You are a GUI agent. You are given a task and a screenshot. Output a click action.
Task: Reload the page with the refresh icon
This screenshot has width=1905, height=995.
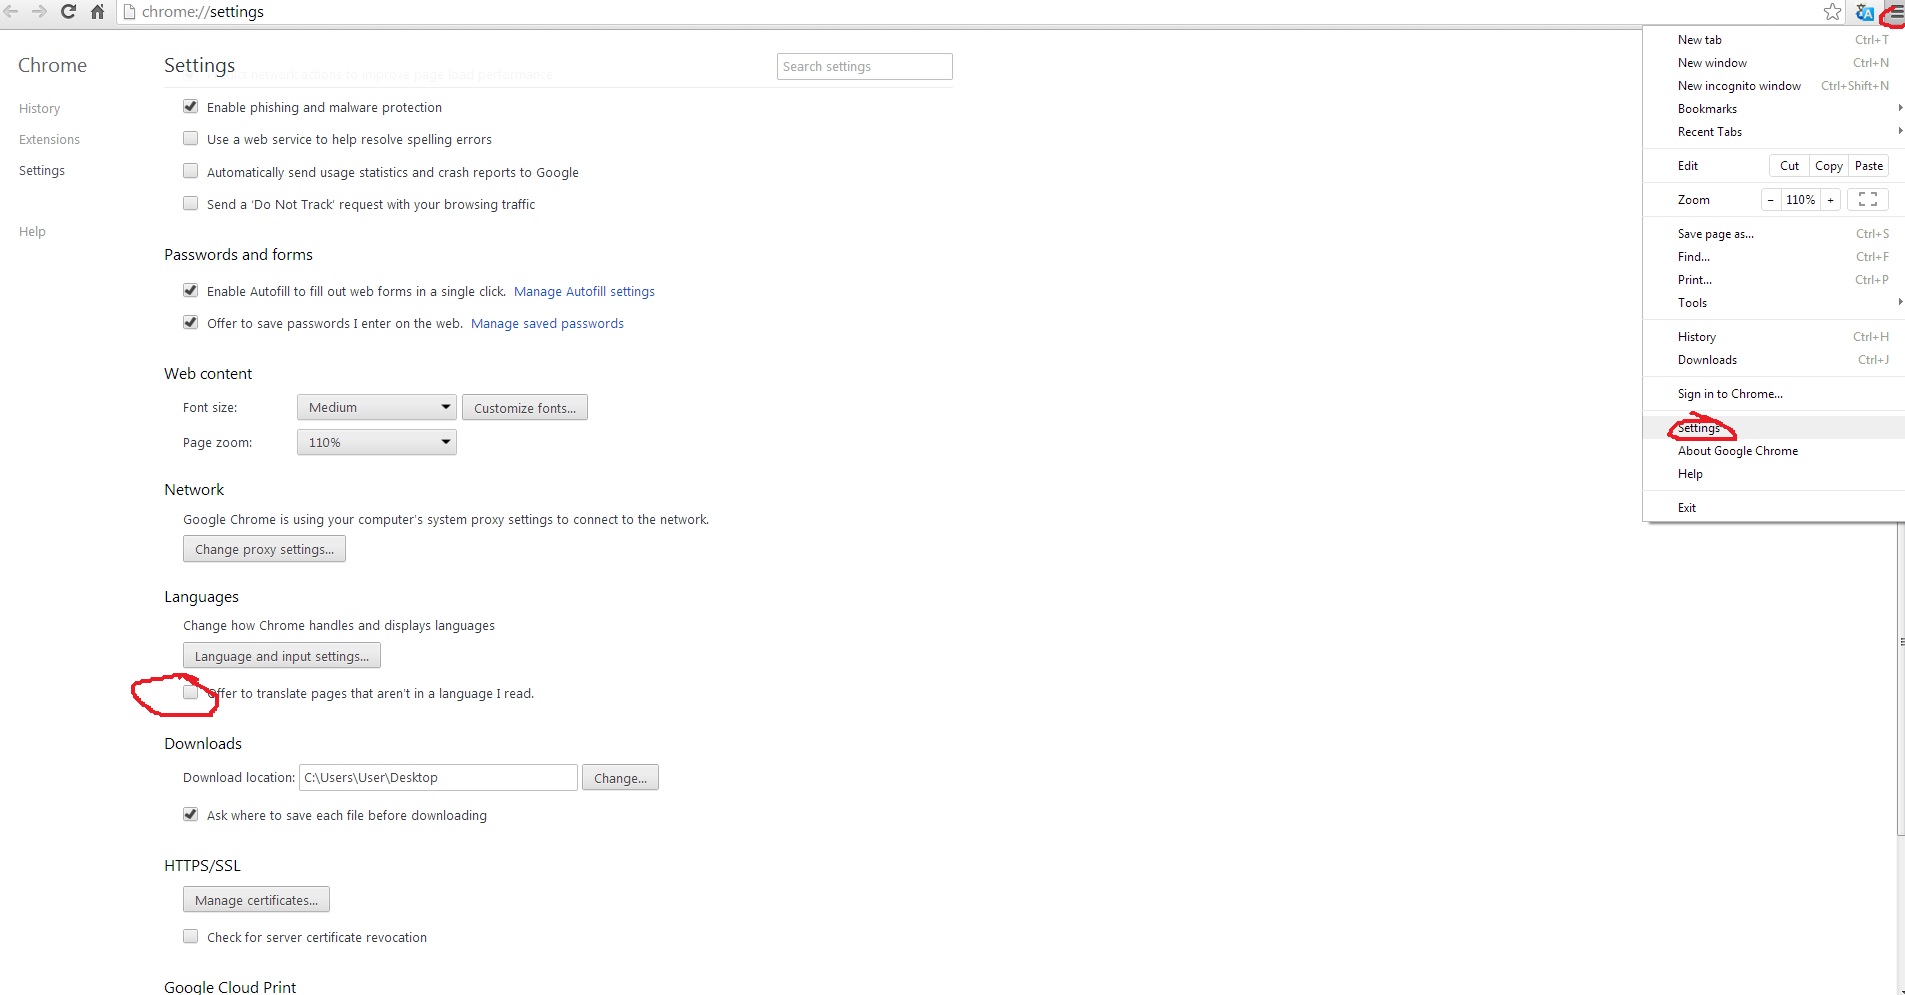coord(68,12)
